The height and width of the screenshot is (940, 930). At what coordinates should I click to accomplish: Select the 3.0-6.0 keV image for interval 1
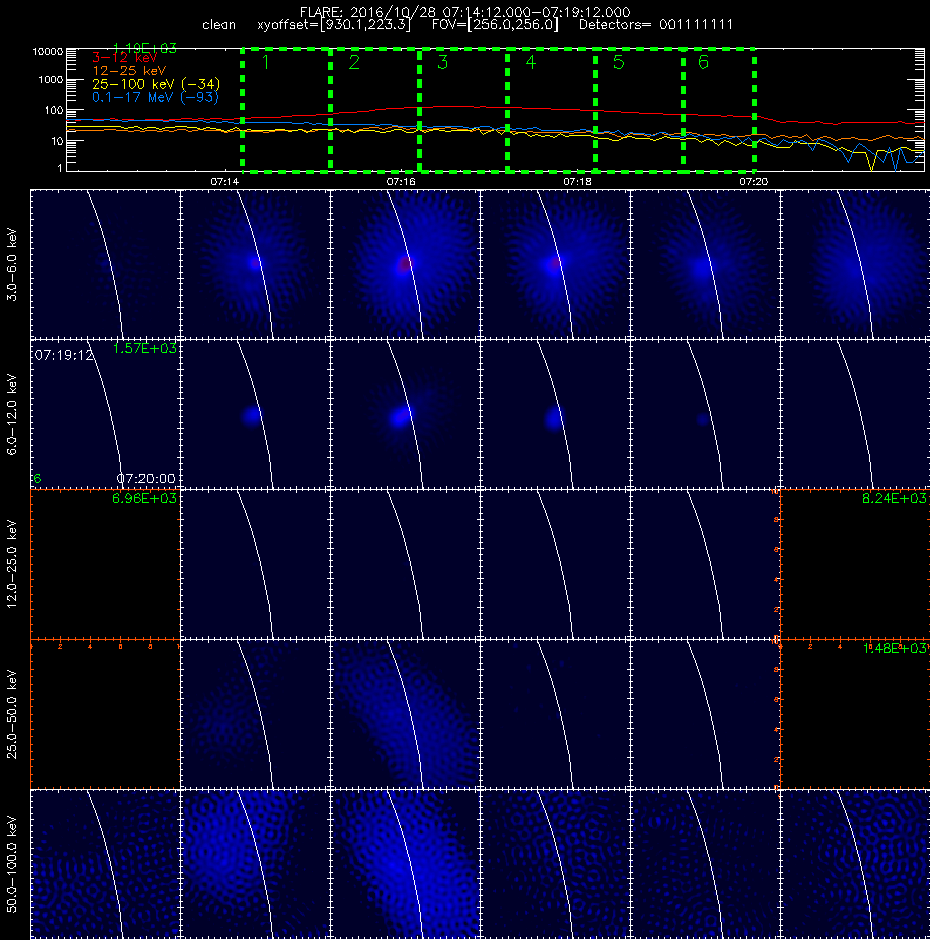coord(105,264)
